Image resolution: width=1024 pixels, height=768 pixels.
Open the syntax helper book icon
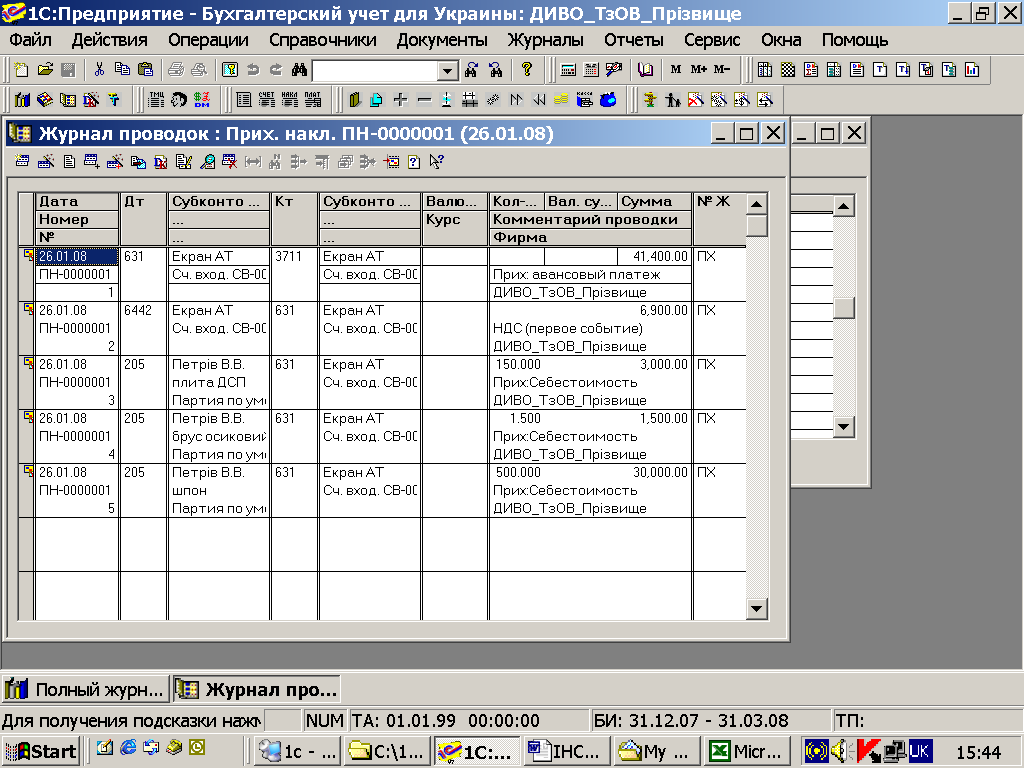coord(645,69)
